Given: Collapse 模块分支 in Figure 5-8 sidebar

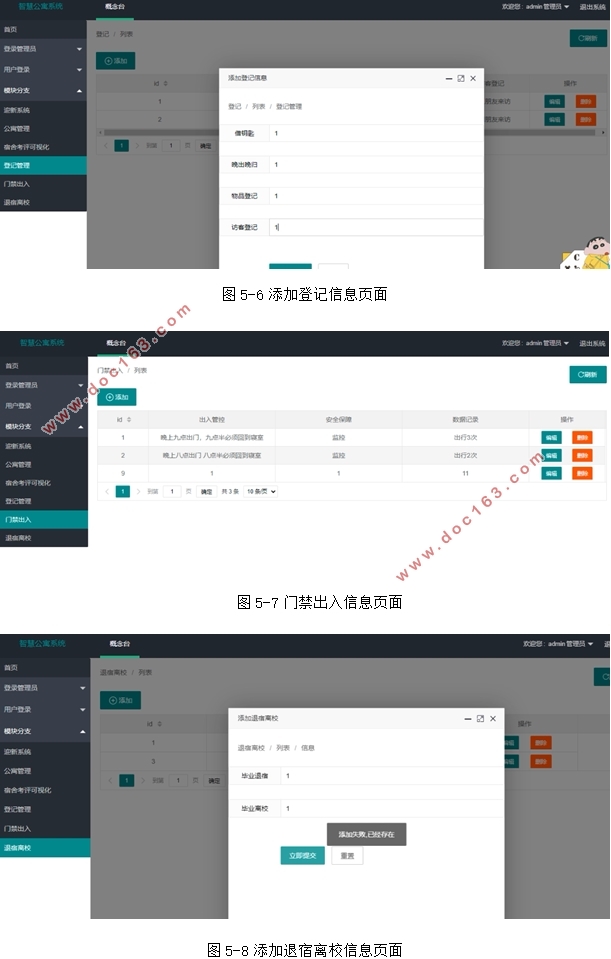Looking at the screenshot, I should (x=45, y=731).
